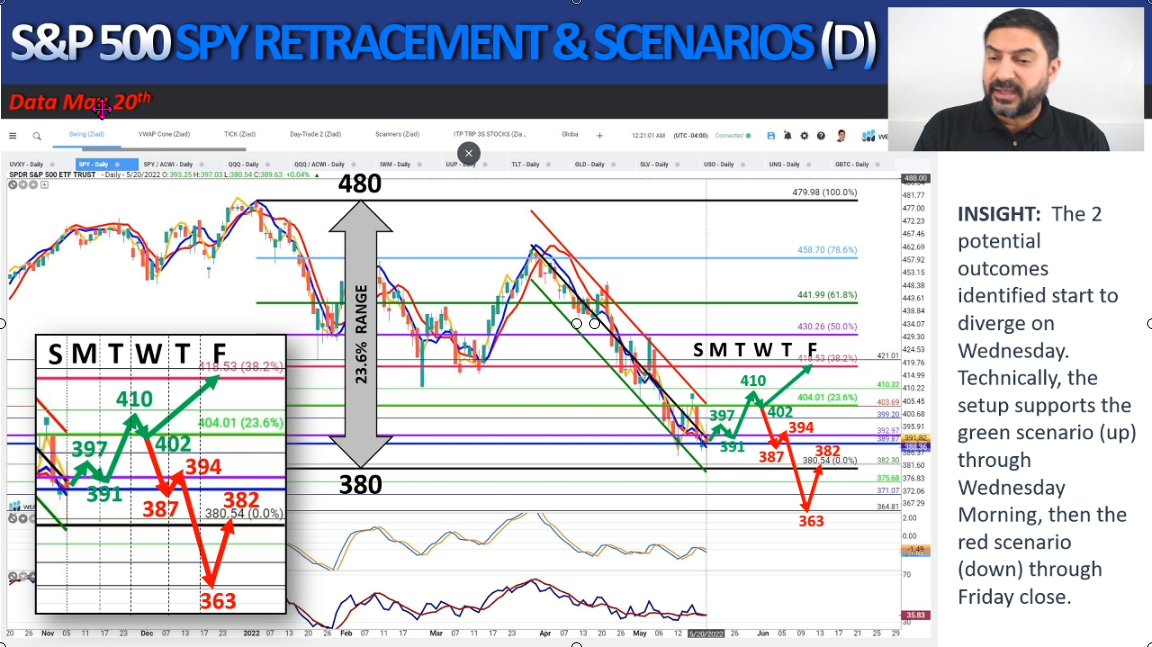Click the 488.00 price axis marker
The width and height of the screenshot is (1152, 647).
(915, 178)
